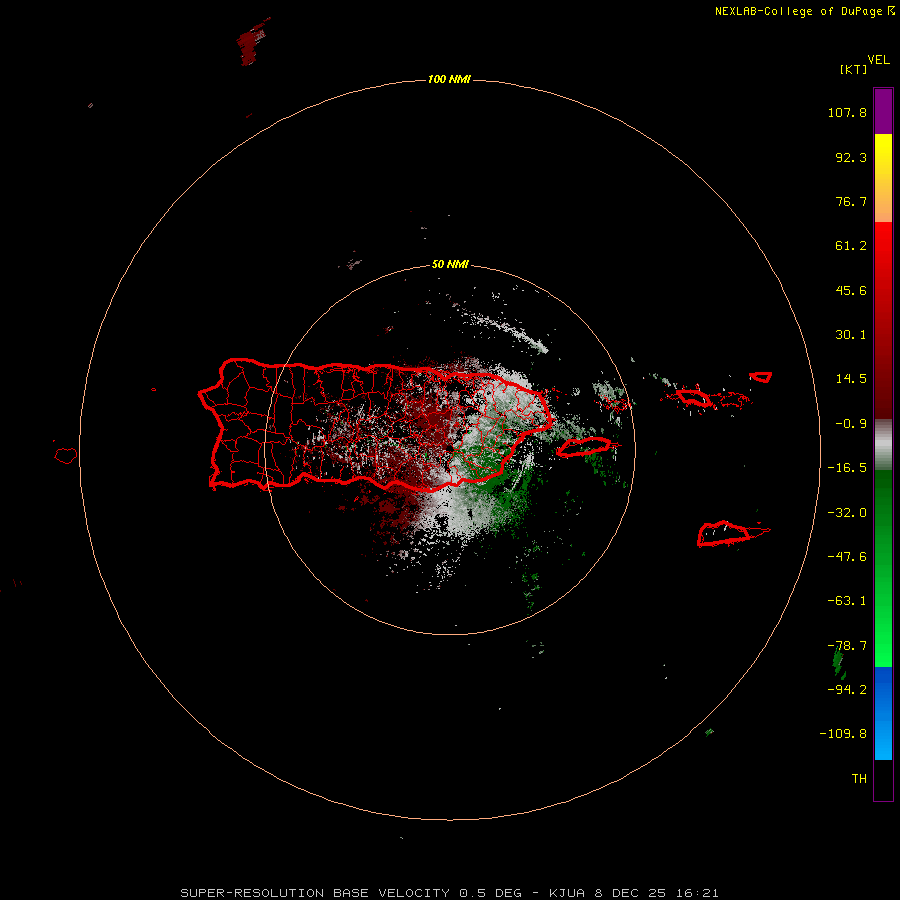Pick the gray near-zero color bar segment
This screenshot has width=900, height=900.
(x=883, y=445)
